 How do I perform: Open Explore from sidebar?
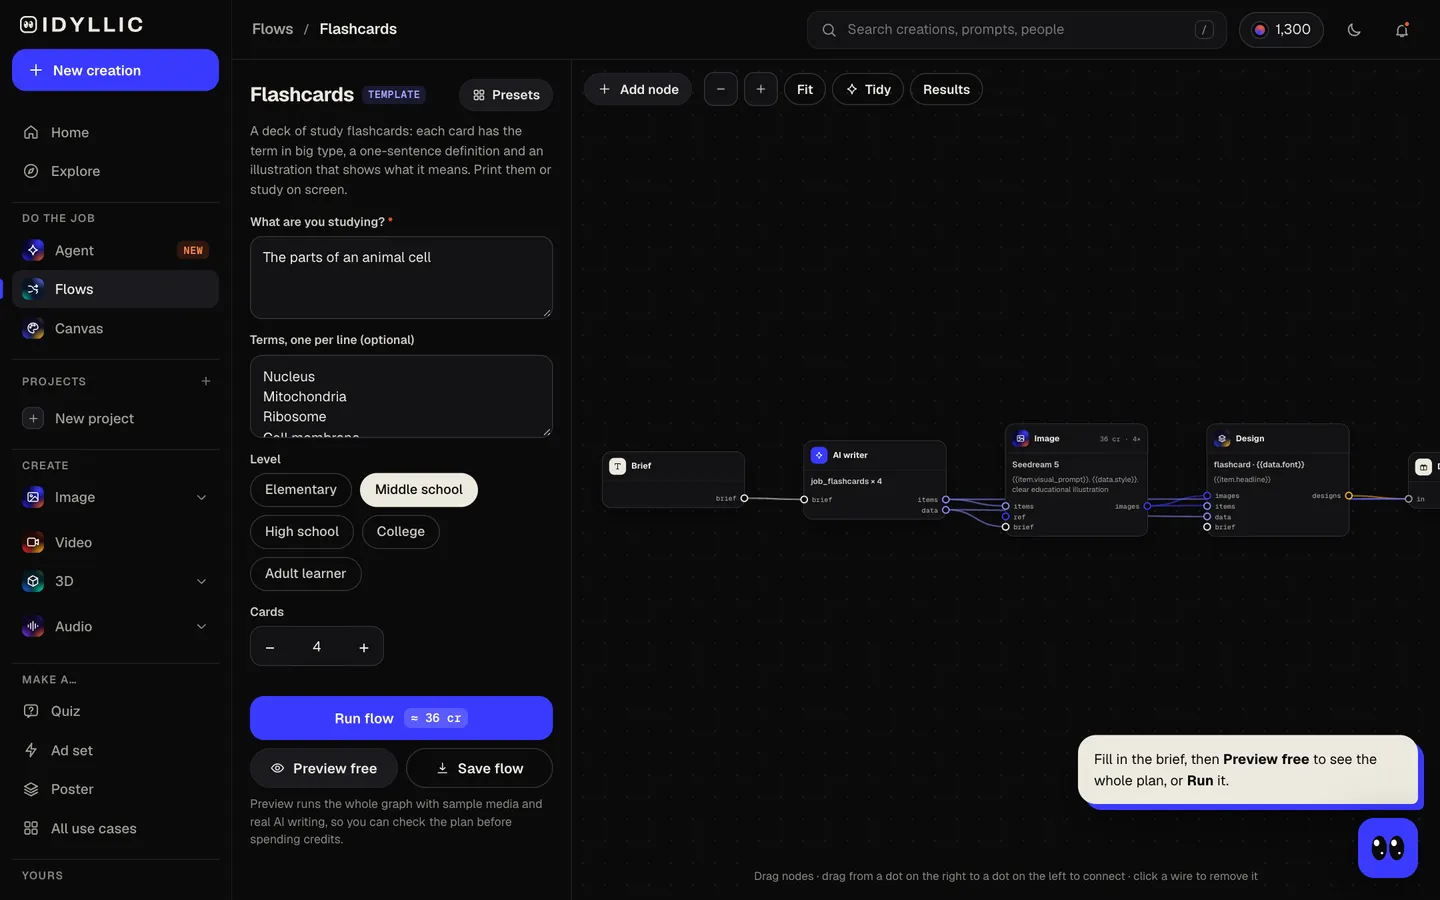point(115,171)
